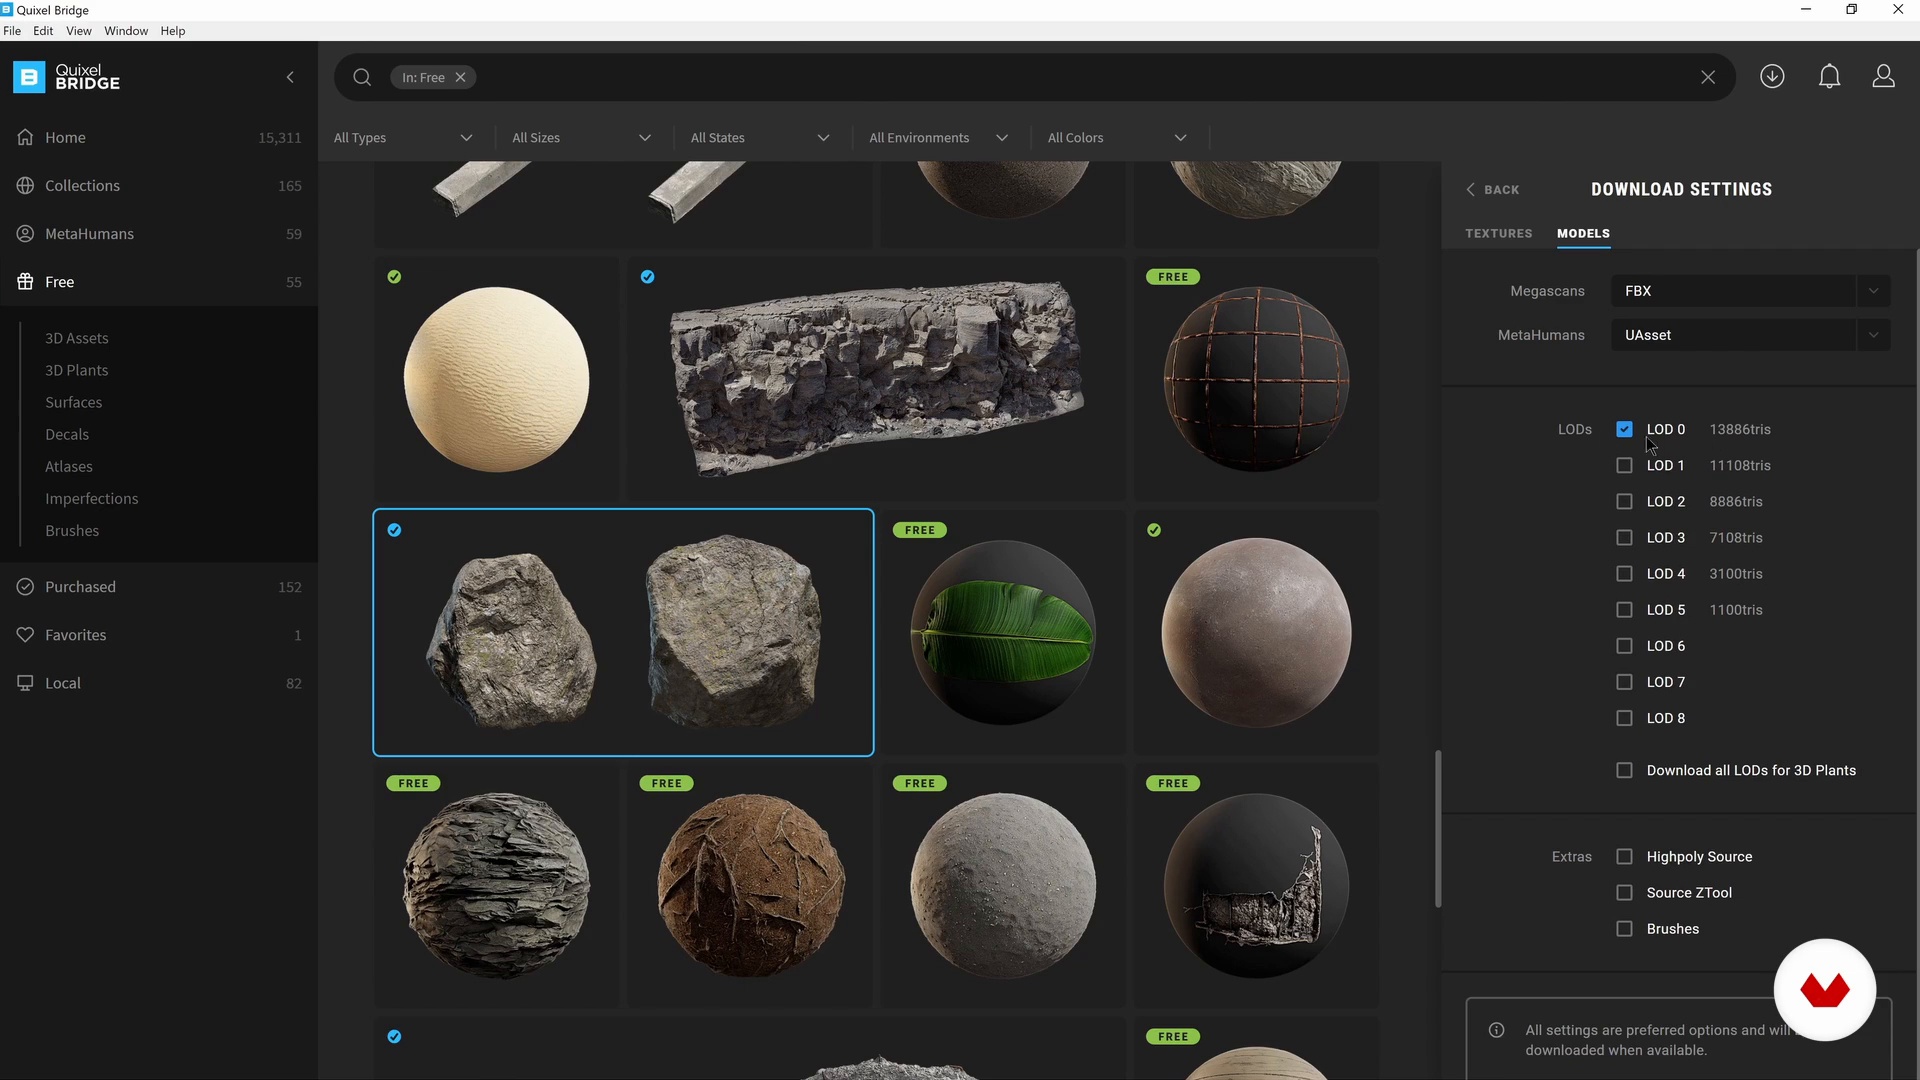The height and width of the screenshot is (1080, 1920).
Task: Enable LOD 8 checkbox
Action: pos(1624,718)
